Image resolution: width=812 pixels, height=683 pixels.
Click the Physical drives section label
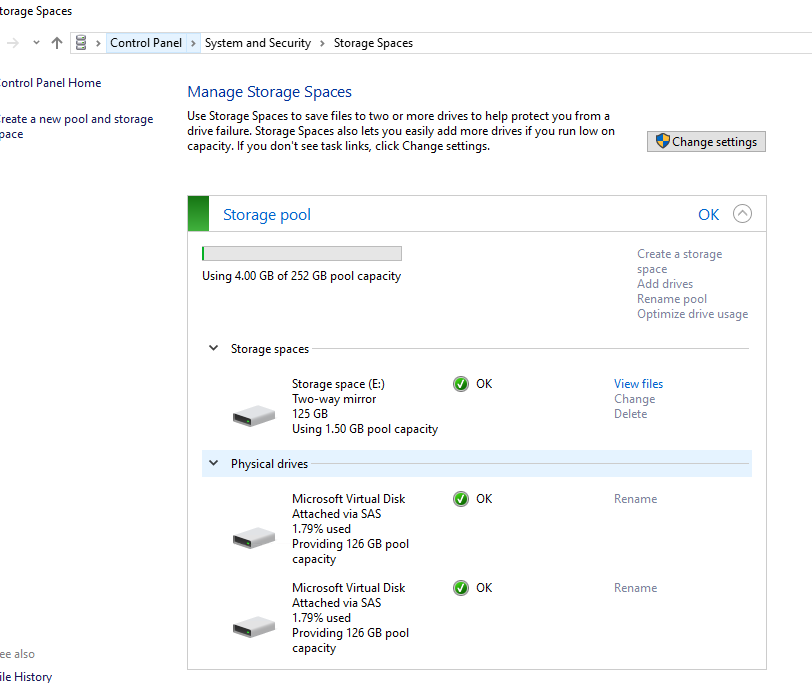(269, 464)
